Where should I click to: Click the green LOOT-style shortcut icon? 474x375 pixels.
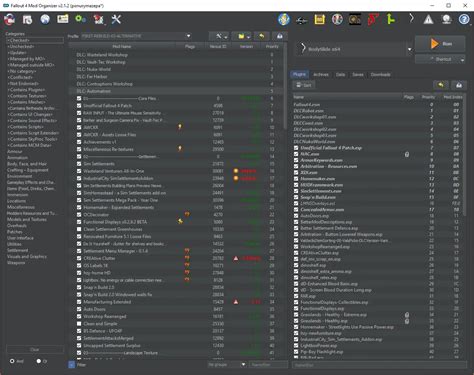391,19
